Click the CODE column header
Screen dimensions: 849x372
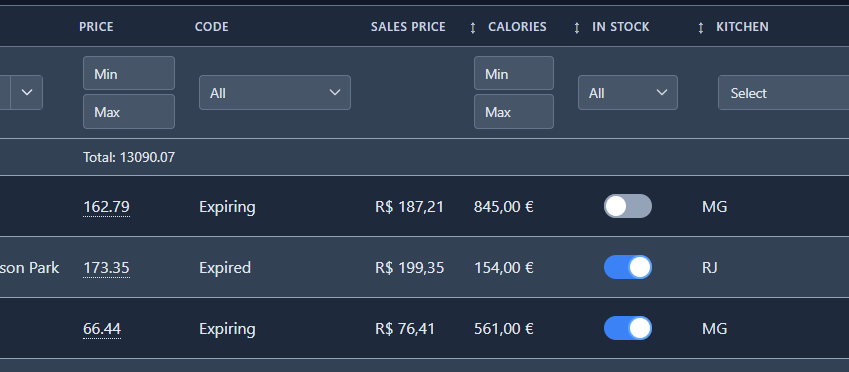click(x=212, y=27)
